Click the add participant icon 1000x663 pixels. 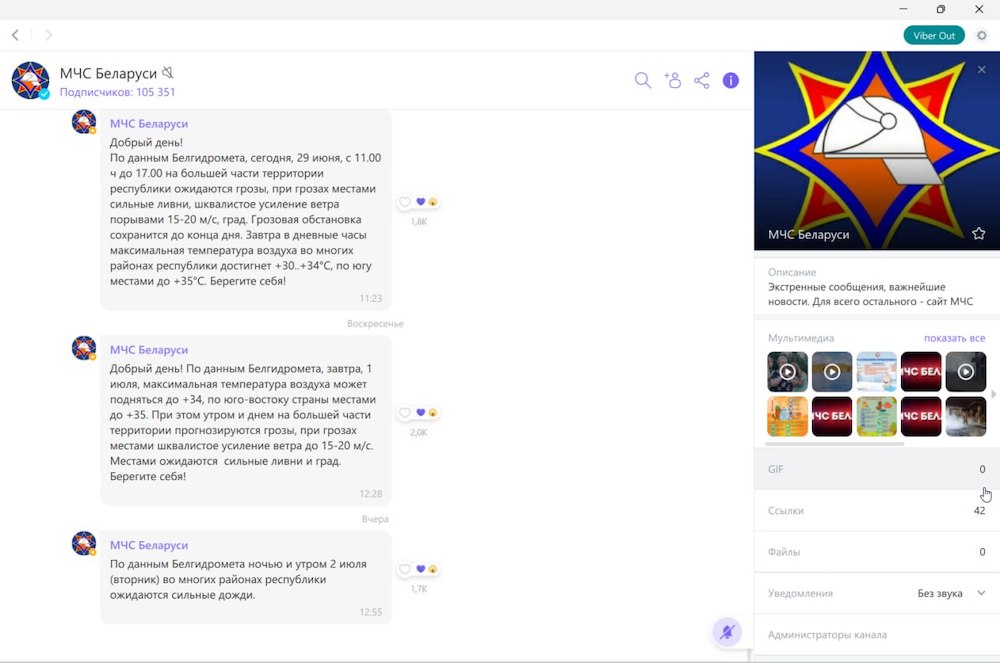point(672,80)
